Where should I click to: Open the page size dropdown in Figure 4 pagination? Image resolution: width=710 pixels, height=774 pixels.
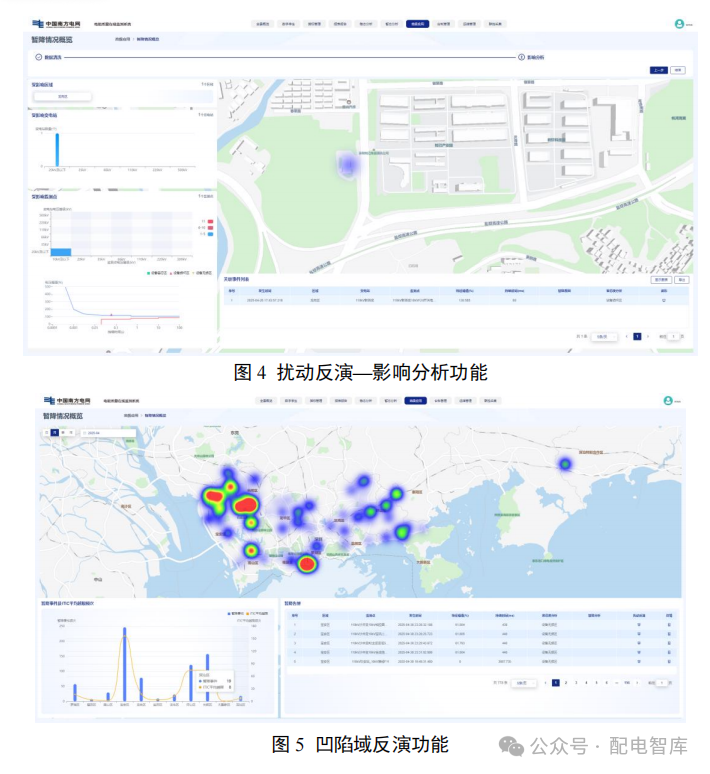click(602, 337)
